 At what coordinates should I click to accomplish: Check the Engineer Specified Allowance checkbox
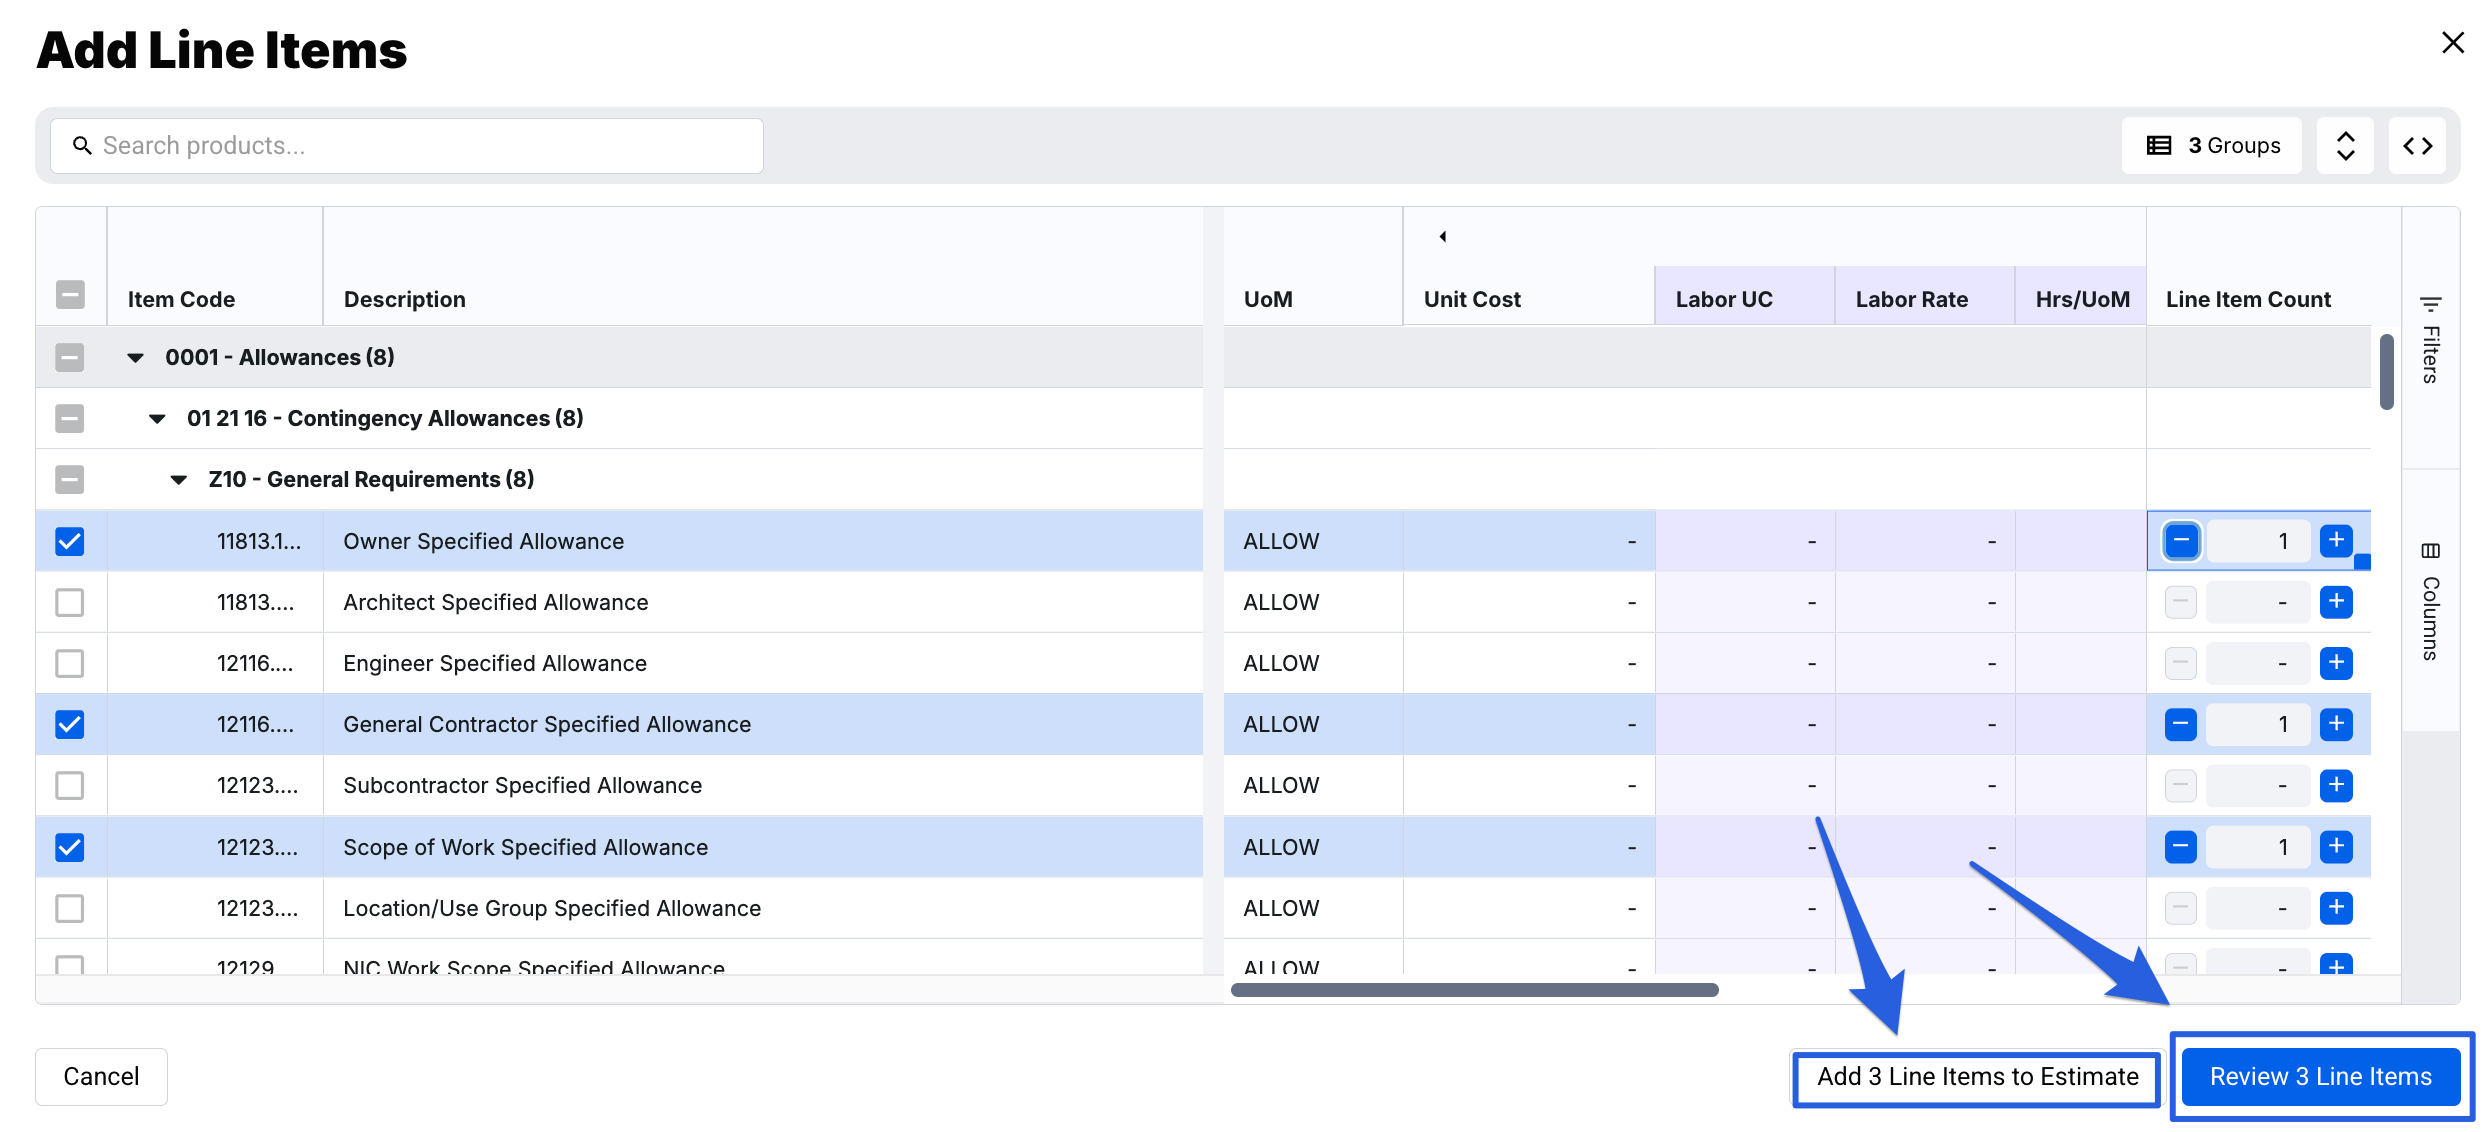click(x=70, y=663)
